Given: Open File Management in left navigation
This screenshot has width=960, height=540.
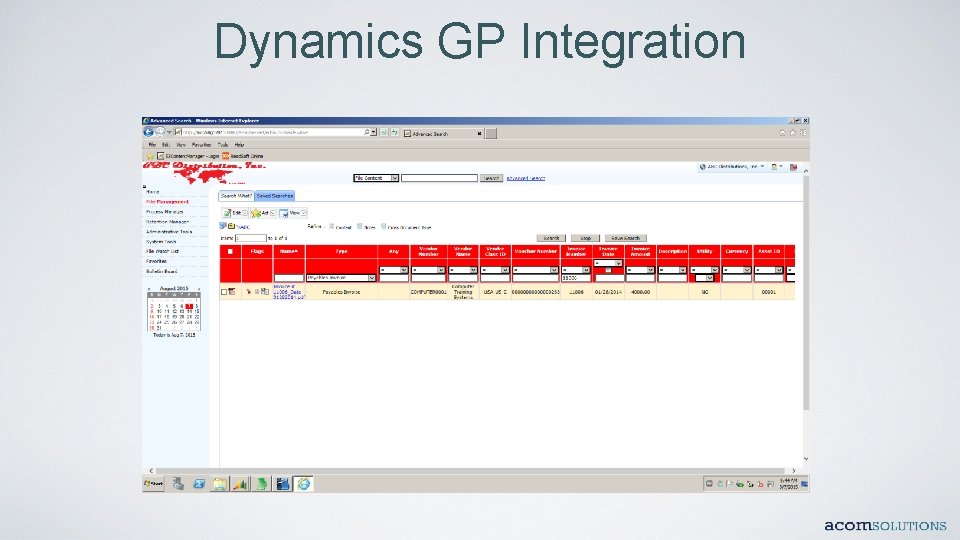Looking at the screenshot, I should click(167, 202).
